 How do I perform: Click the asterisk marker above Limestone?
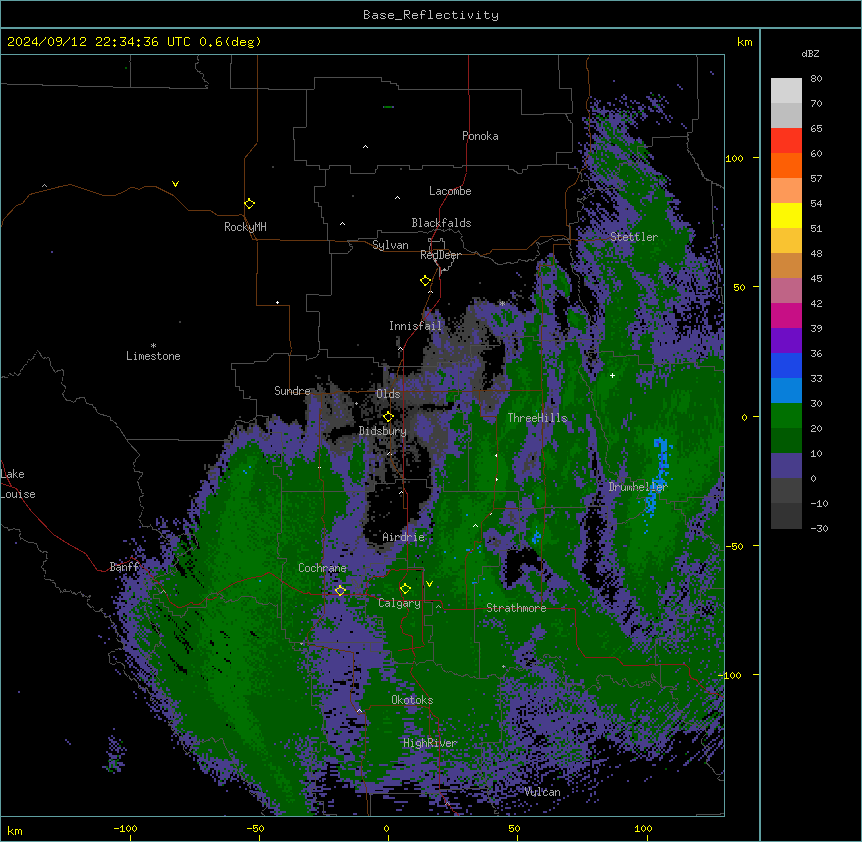click(153, 346)
